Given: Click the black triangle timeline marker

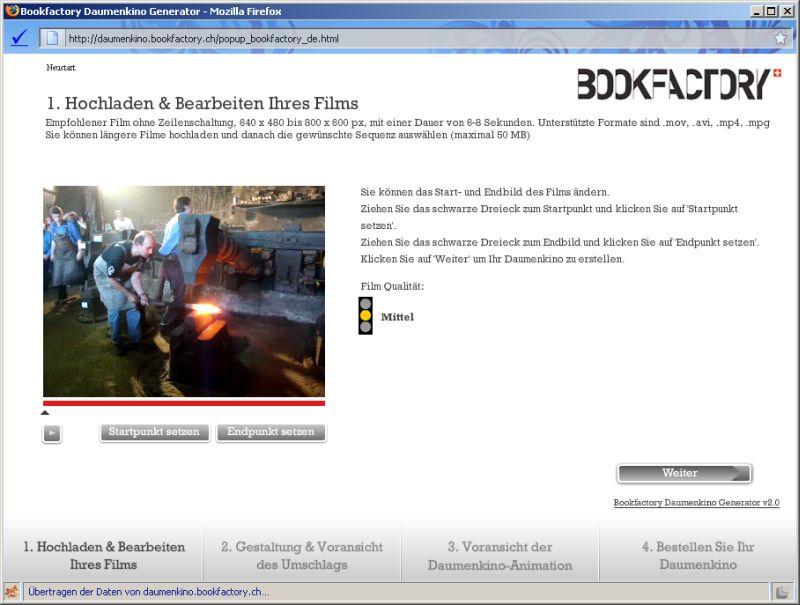Looking at the screenshot, I should (x=45, y=412).
